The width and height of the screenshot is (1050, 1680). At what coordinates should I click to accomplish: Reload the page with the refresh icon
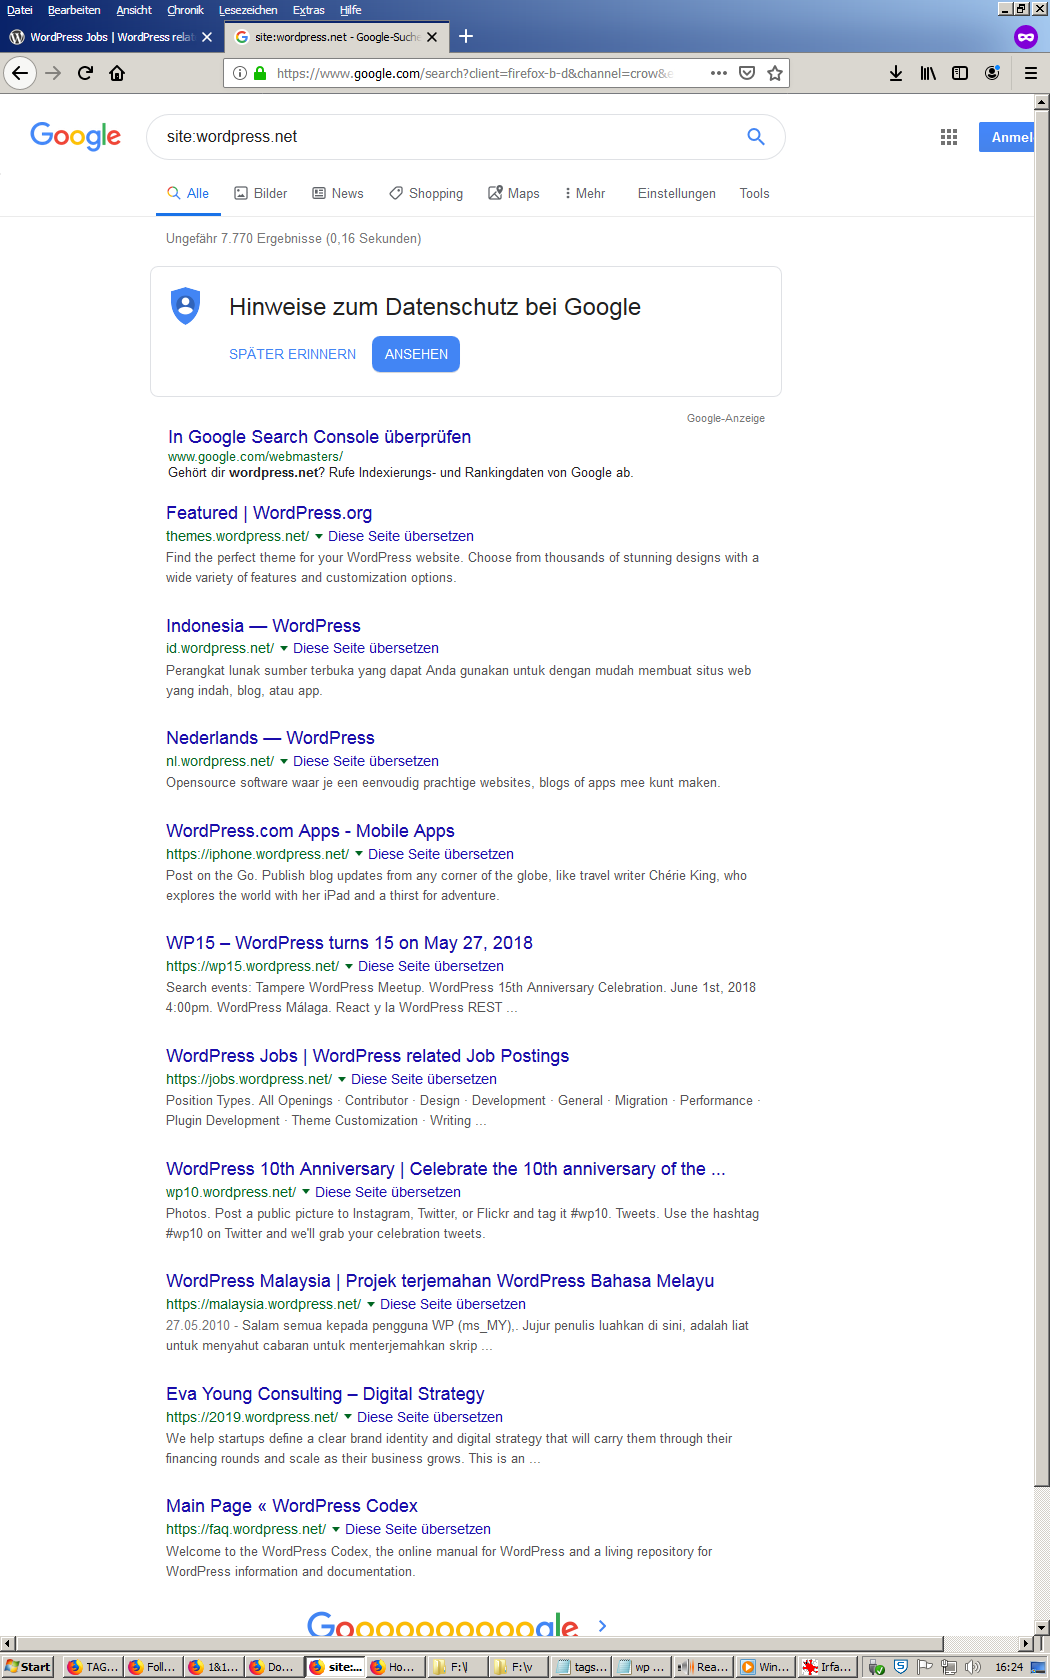click(x=85, y=73)
